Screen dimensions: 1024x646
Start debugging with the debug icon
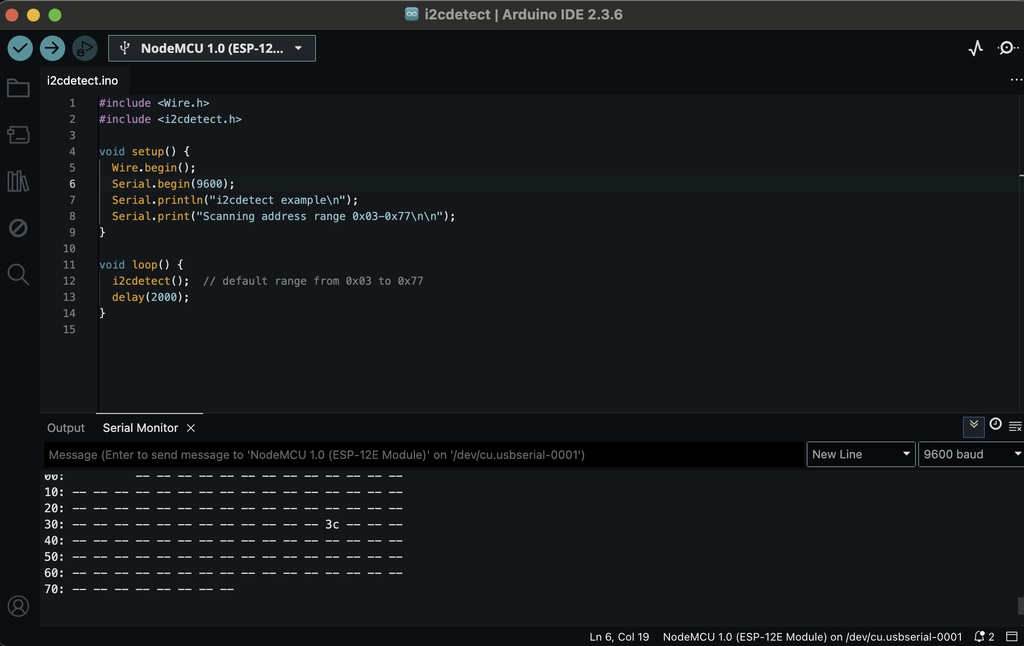tap(85, 48)
